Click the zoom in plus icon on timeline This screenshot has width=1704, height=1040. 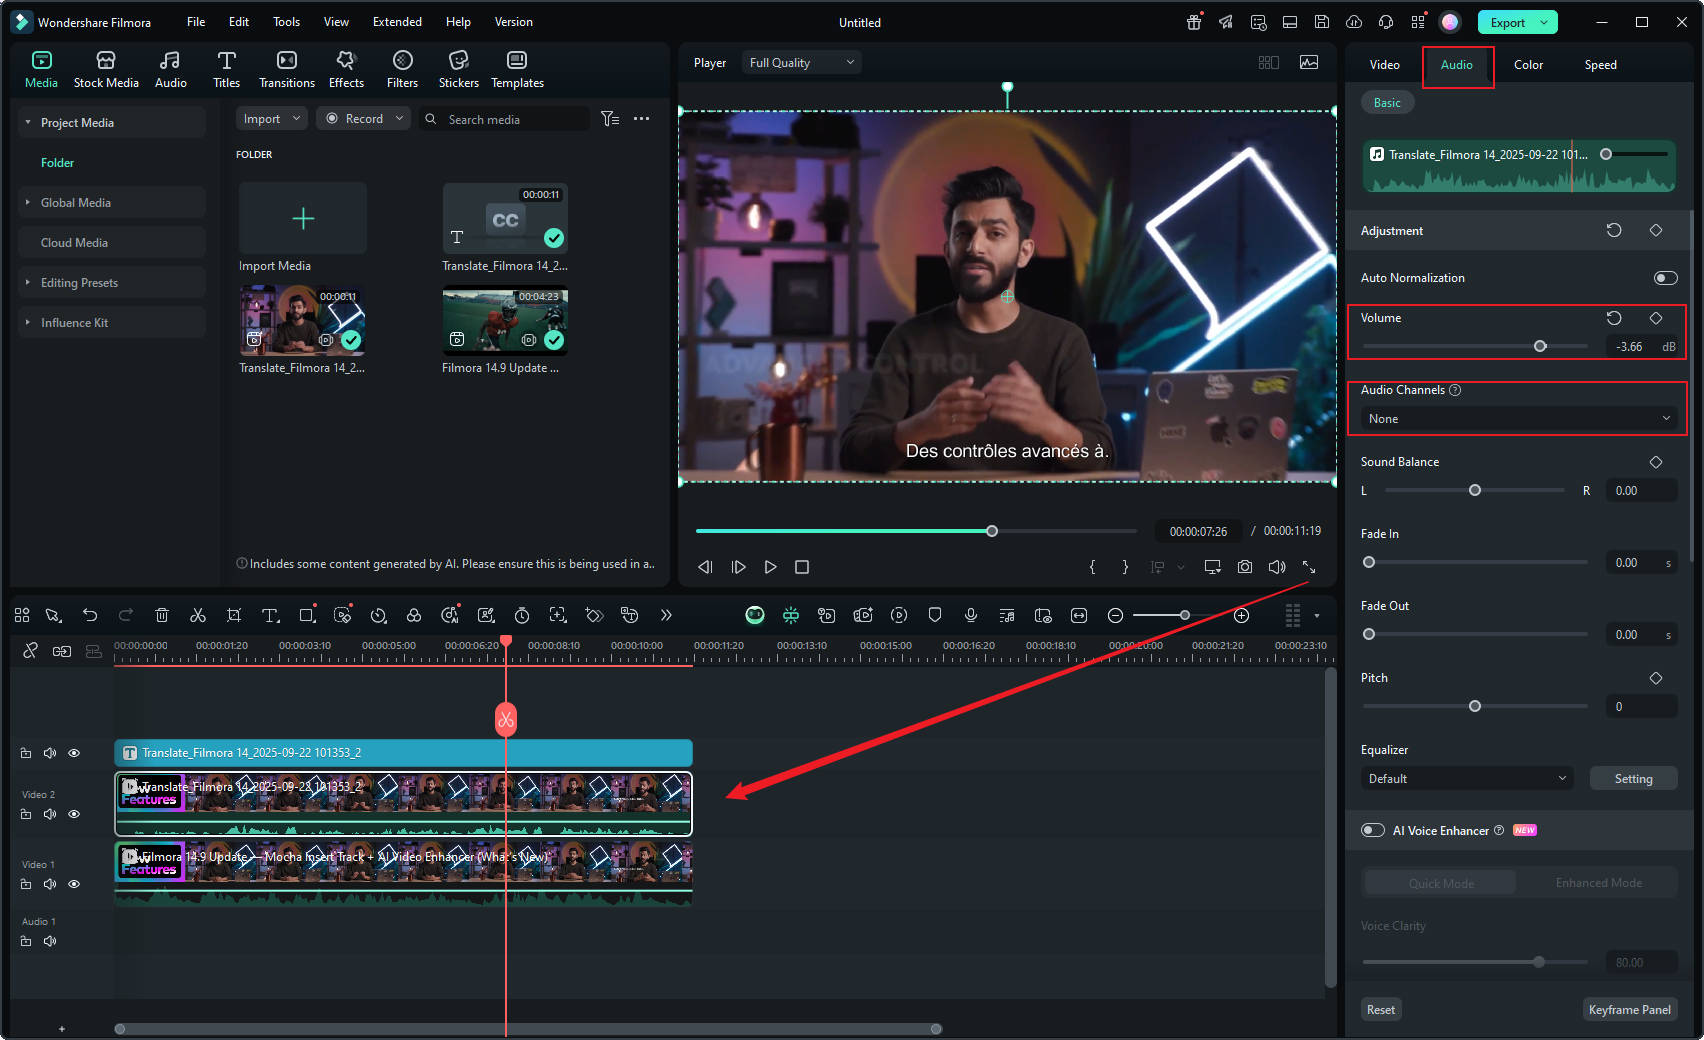coord(1242,615)
